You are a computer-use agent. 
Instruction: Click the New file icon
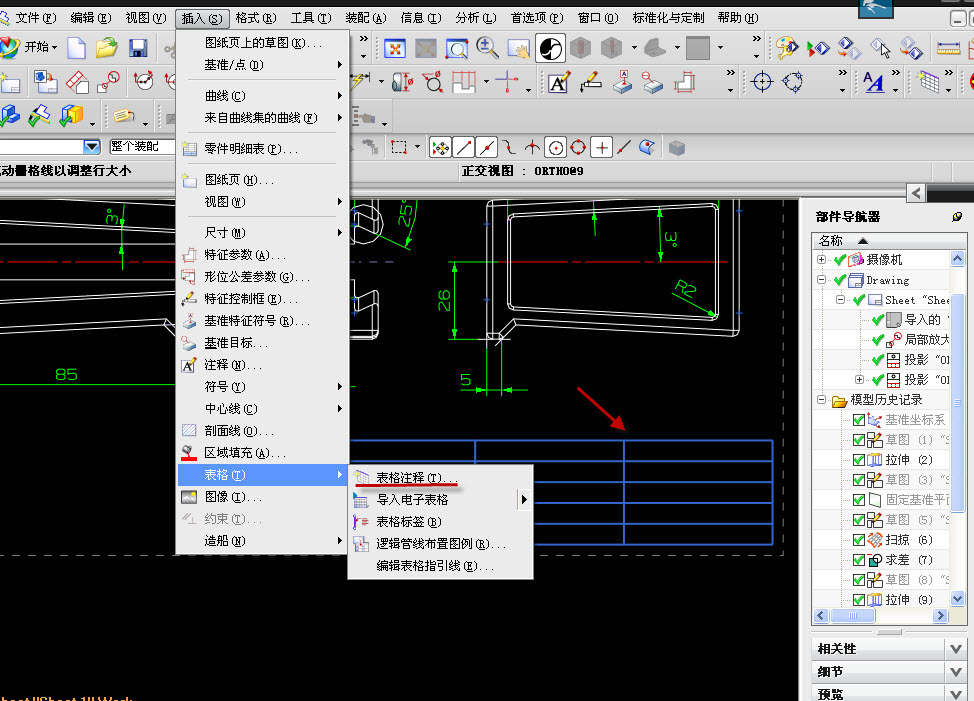pyautogui.click(x=76, y=48)
